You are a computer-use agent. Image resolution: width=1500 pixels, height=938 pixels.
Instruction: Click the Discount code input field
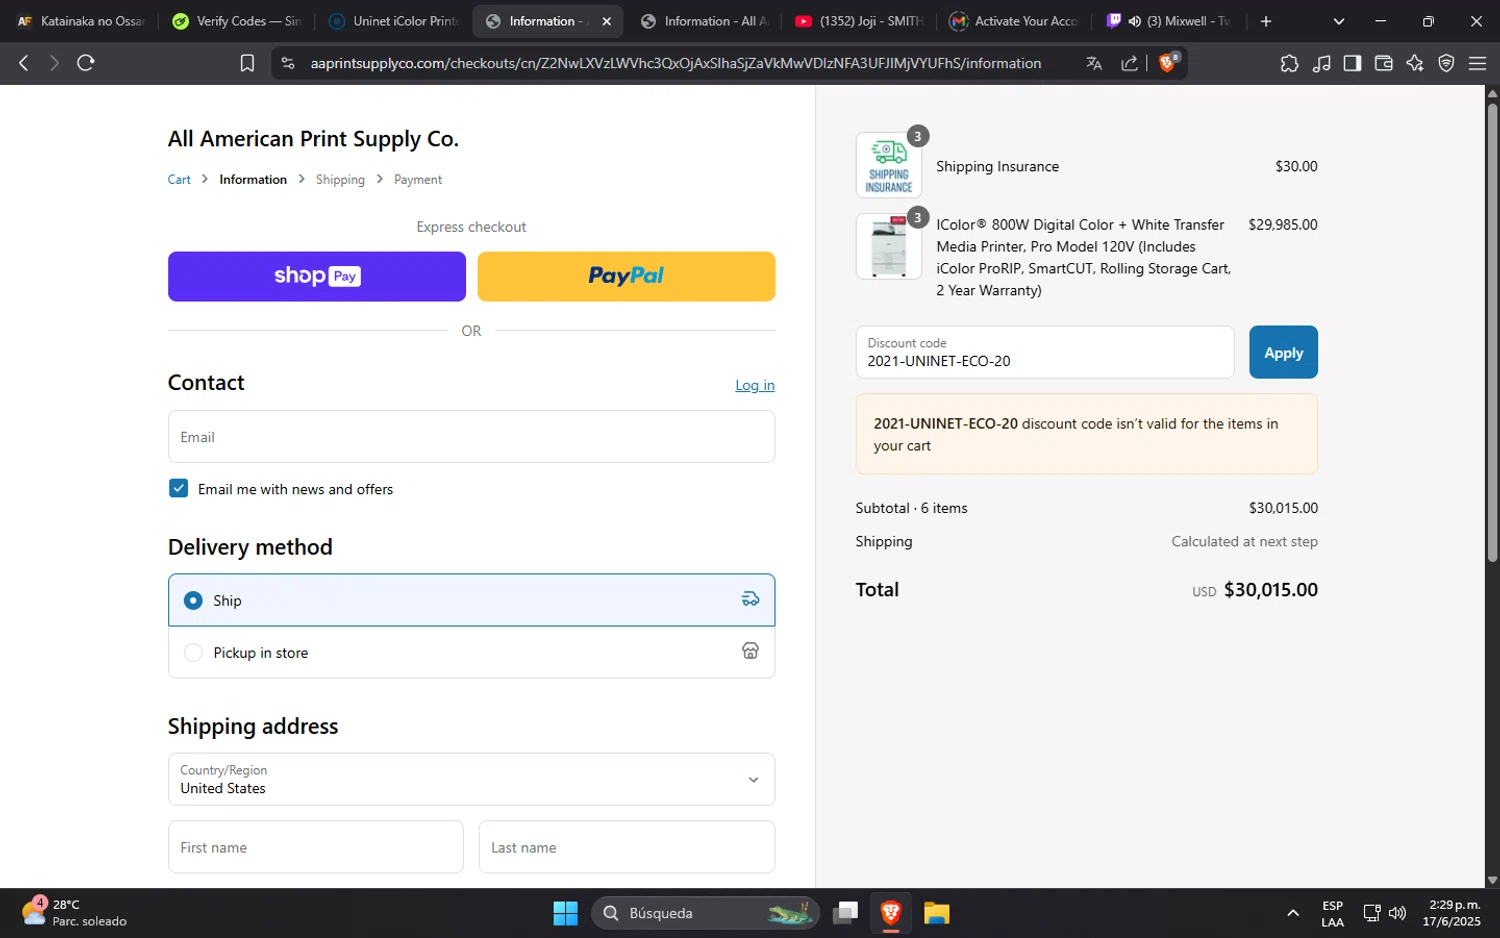point(1045,352)
